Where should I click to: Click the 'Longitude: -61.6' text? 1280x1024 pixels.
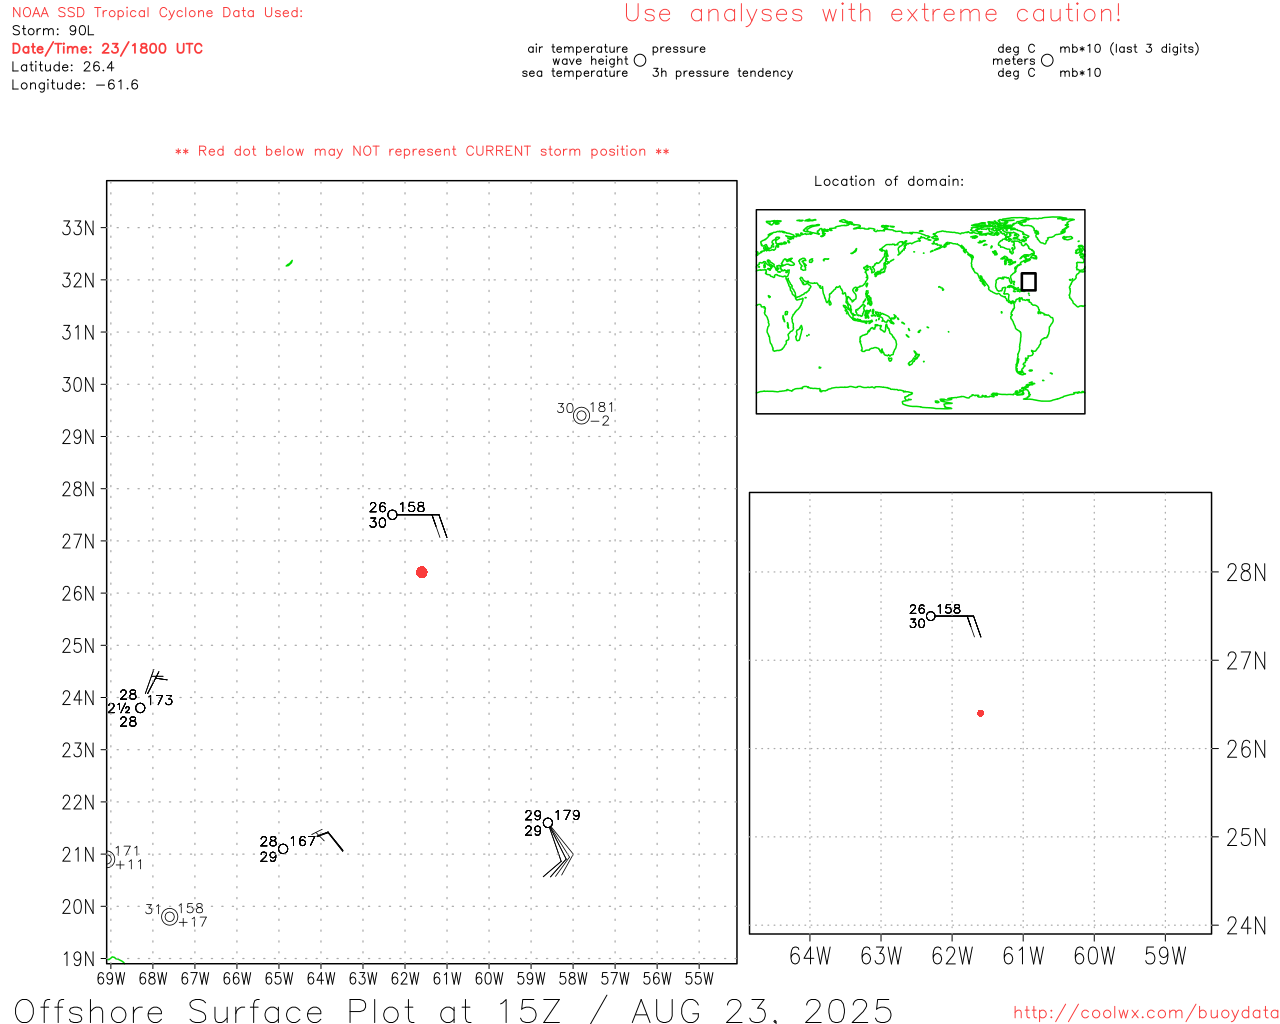75,84
